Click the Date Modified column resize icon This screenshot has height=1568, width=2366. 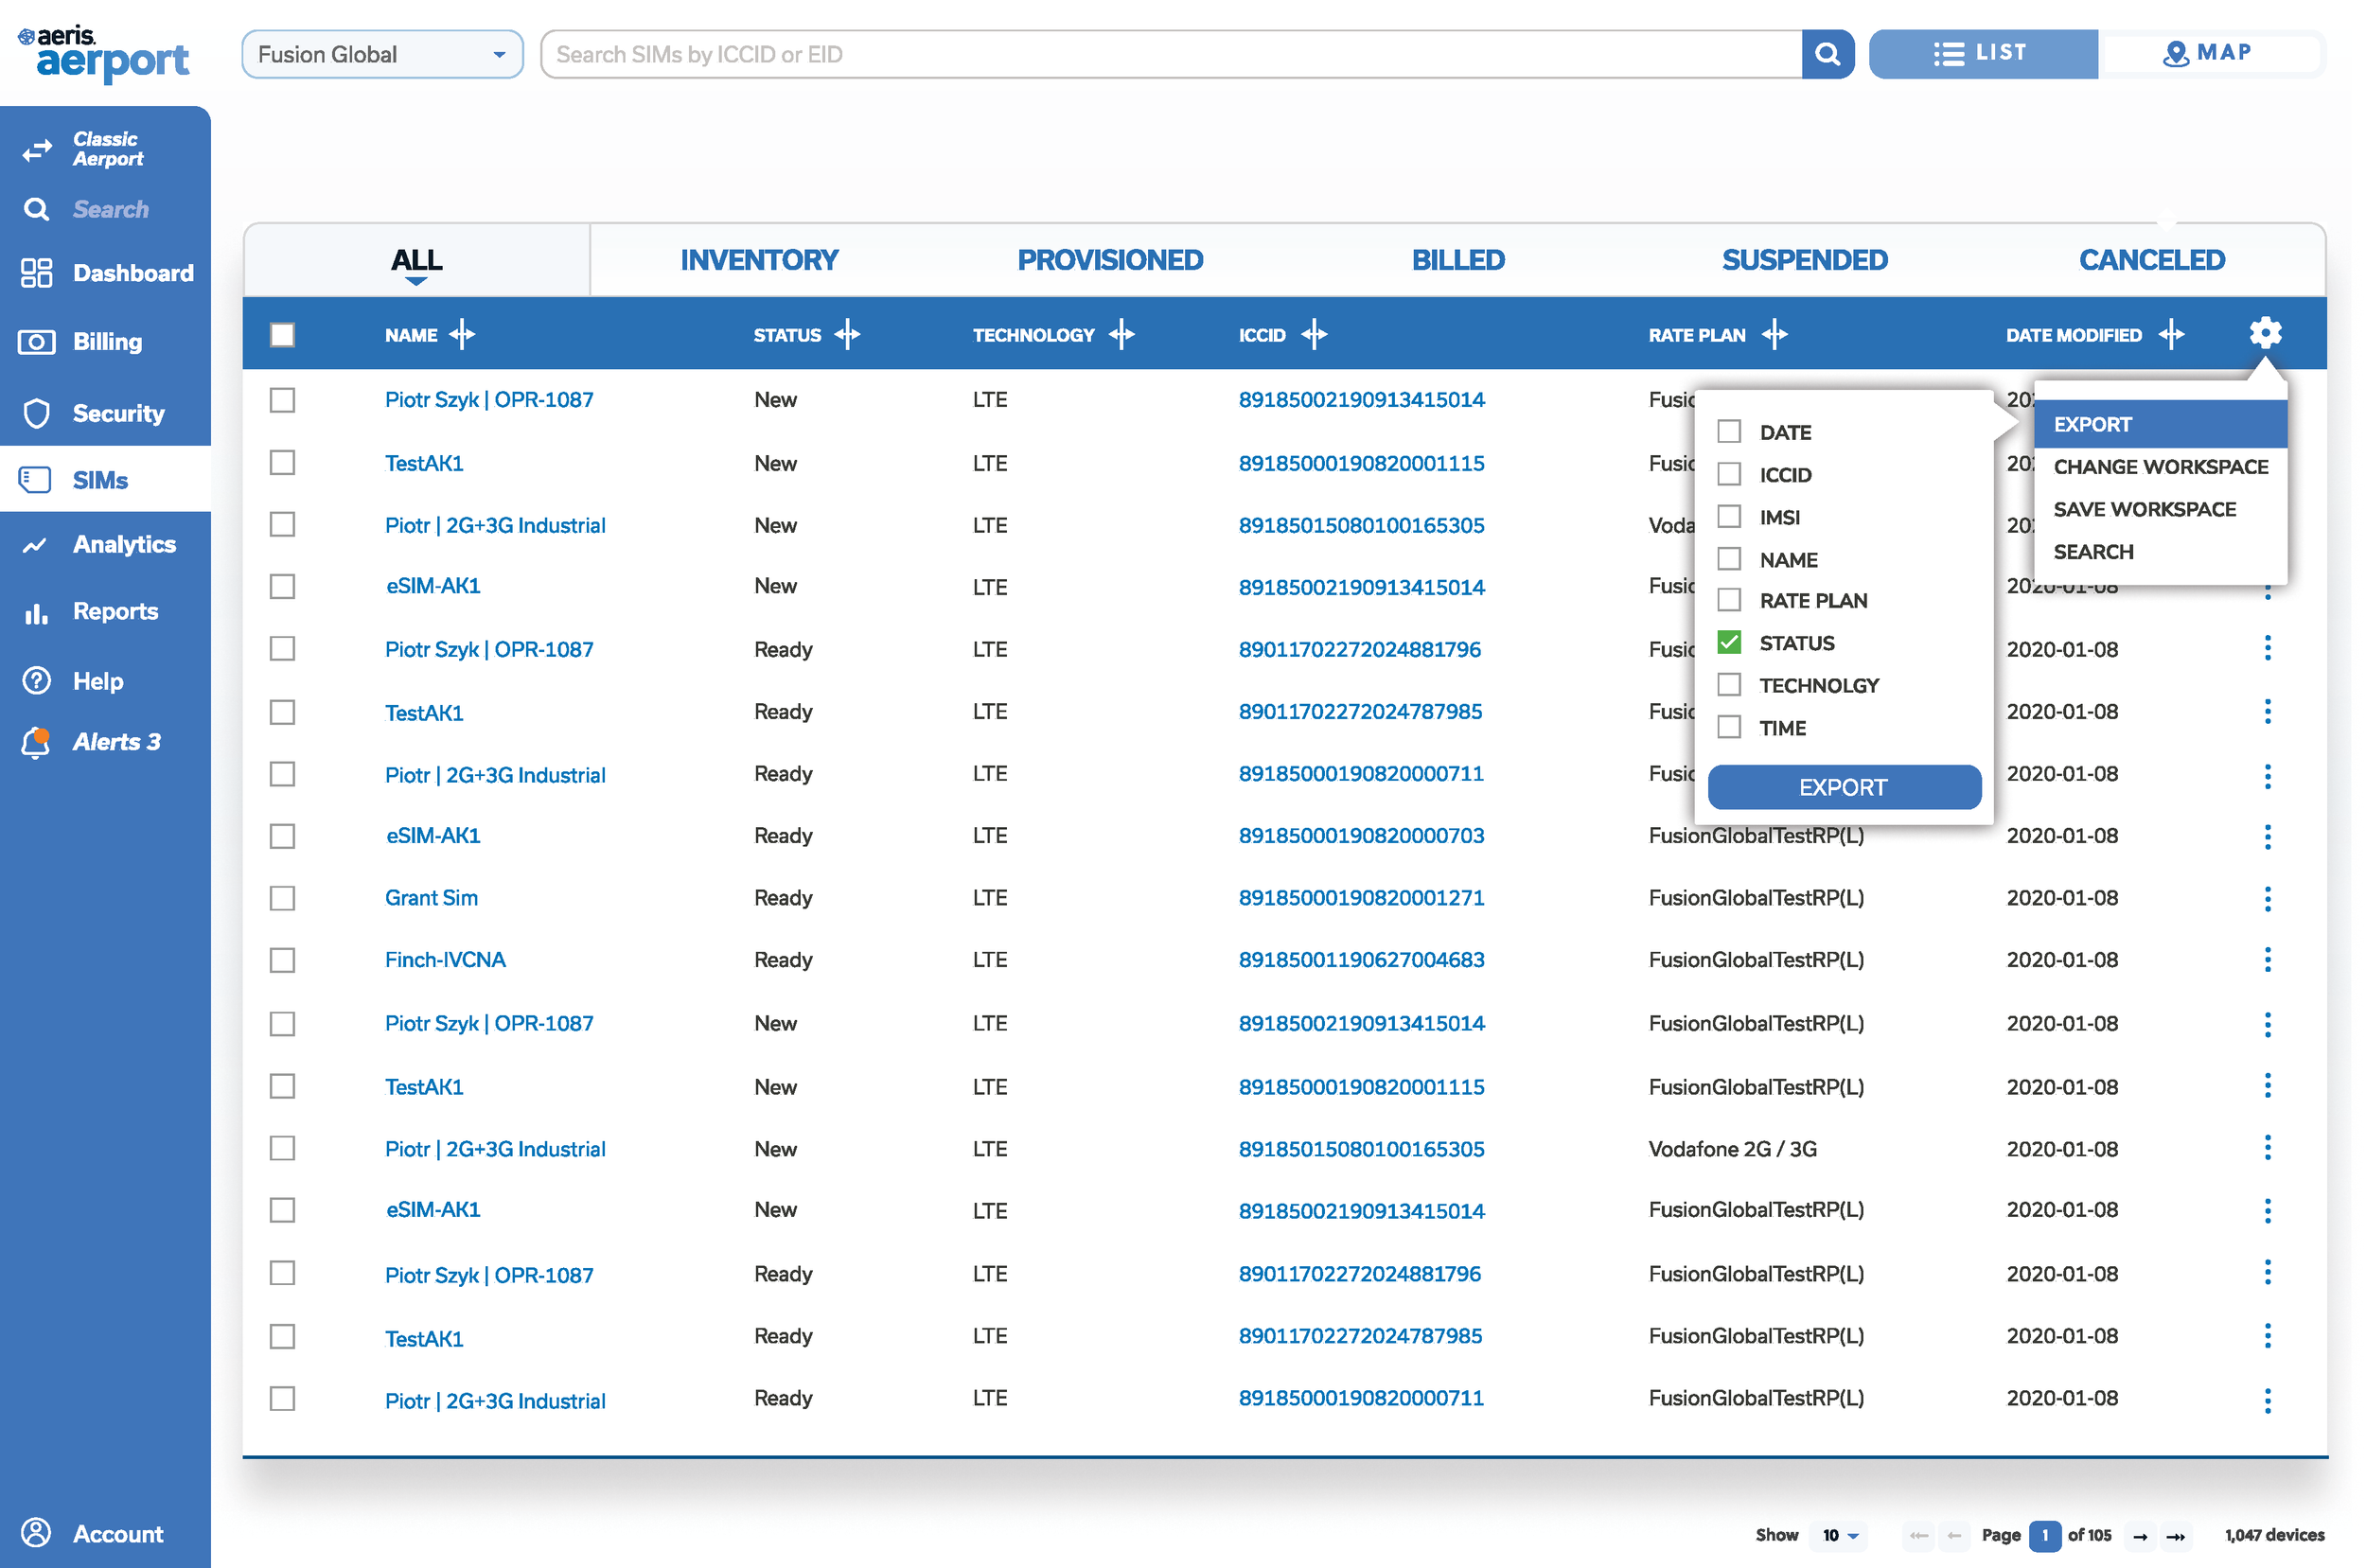point(2170,334)
